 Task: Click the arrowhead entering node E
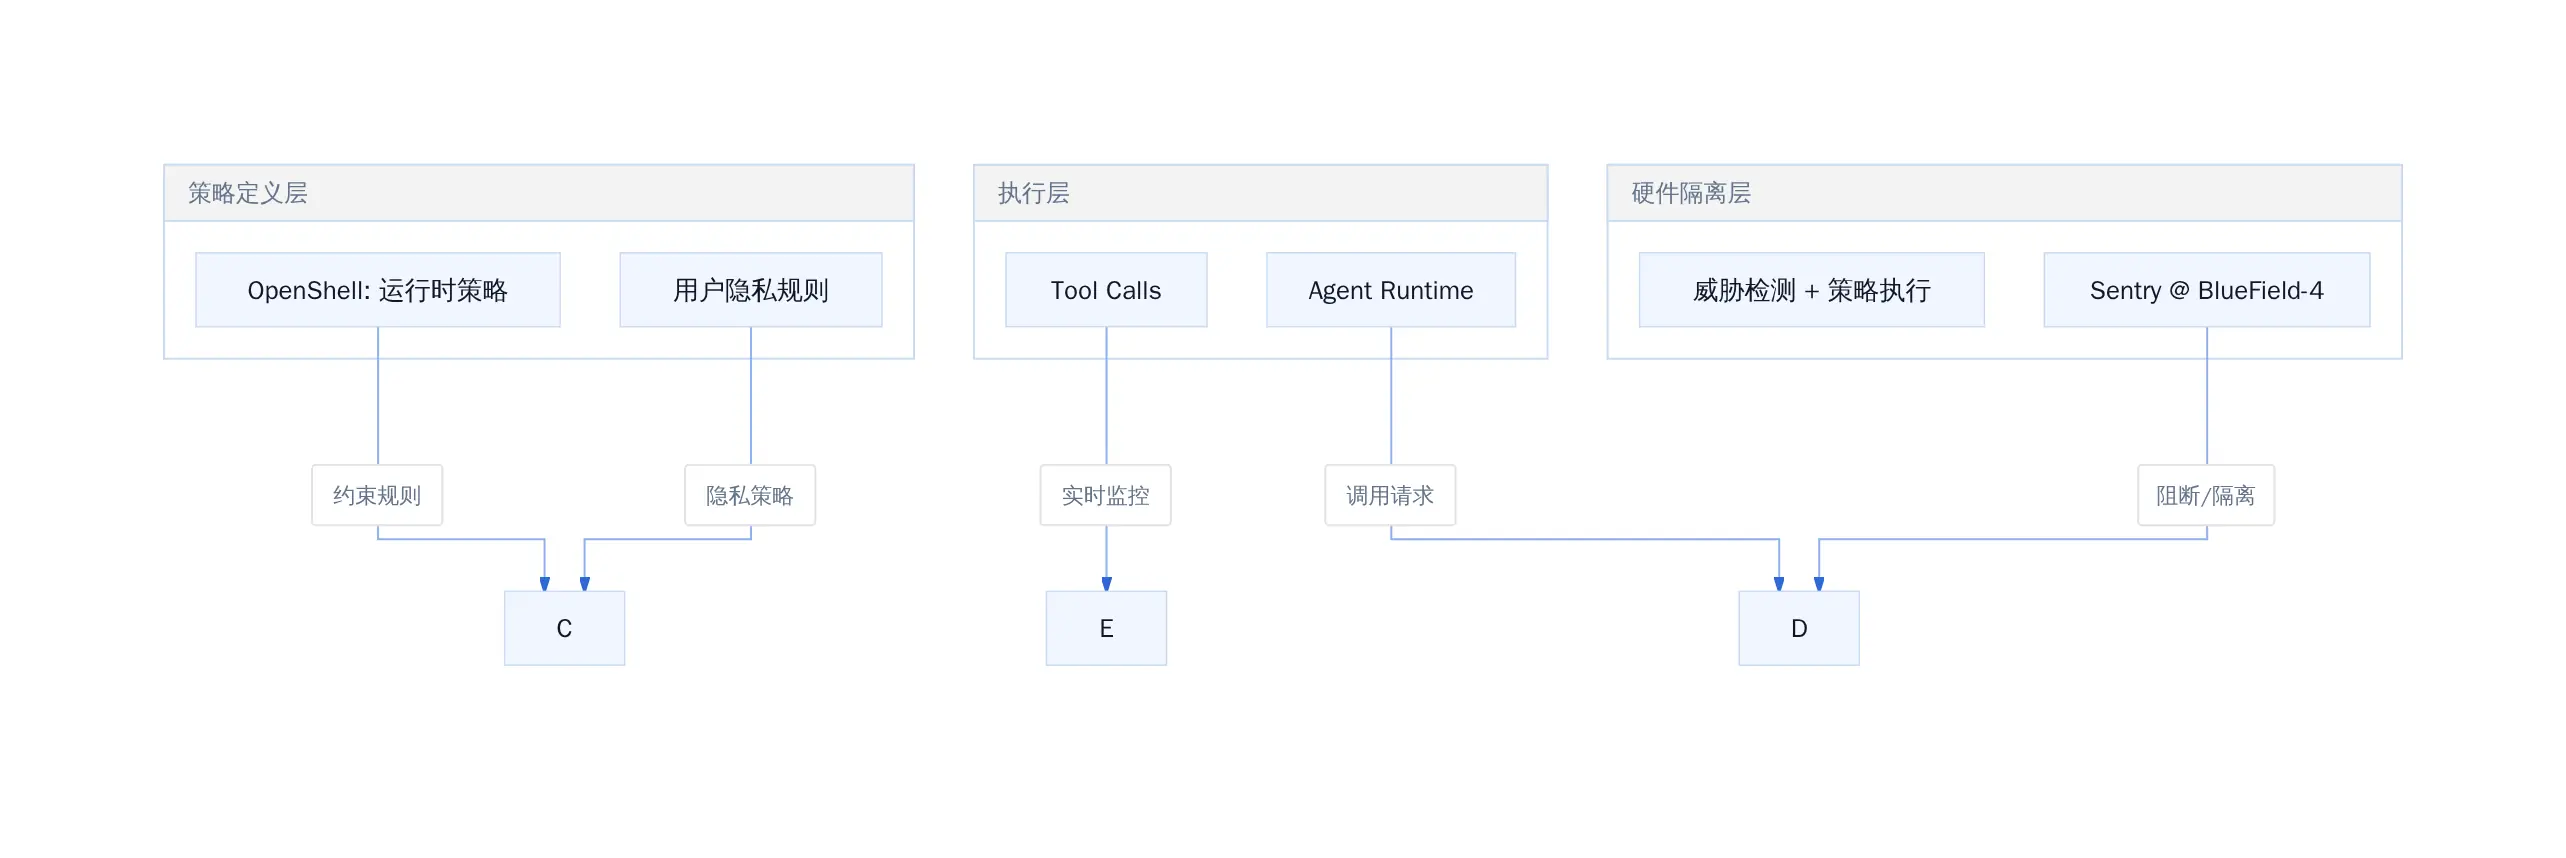(x=1106, y=584)
